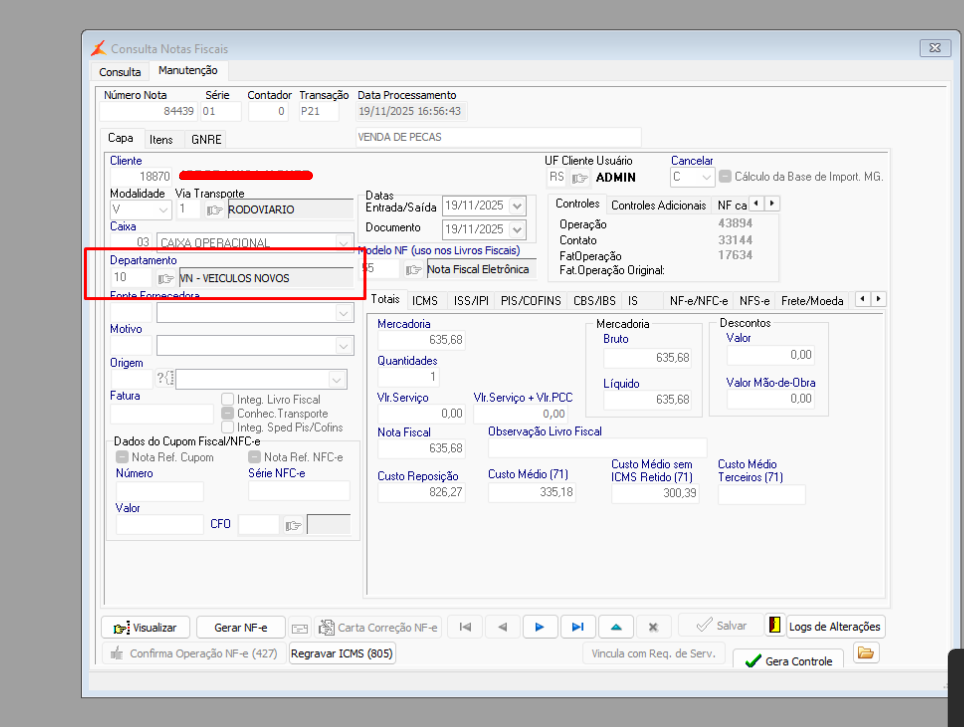
Task: Switch to the Itens tab
Action: (x=160, y=139)
